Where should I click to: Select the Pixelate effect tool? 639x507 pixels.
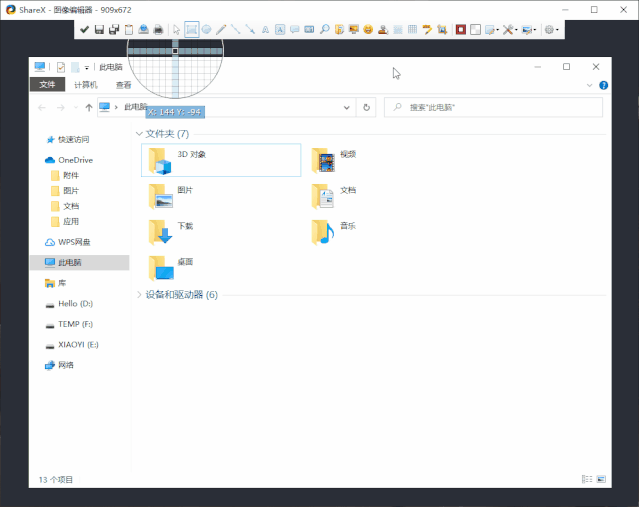(412, 29)
